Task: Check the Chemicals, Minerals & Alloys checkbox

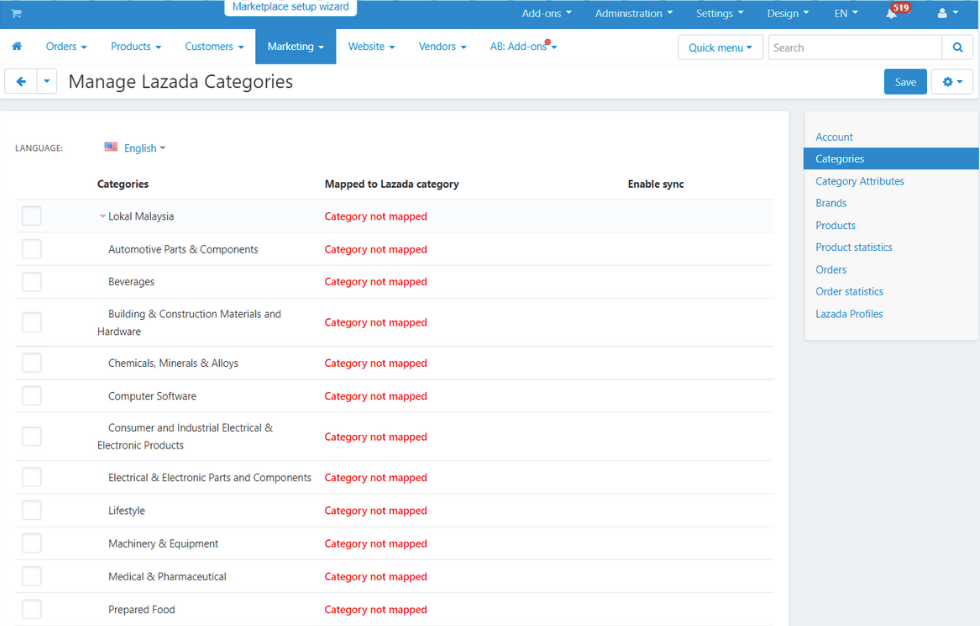Action: pos(31,363)
